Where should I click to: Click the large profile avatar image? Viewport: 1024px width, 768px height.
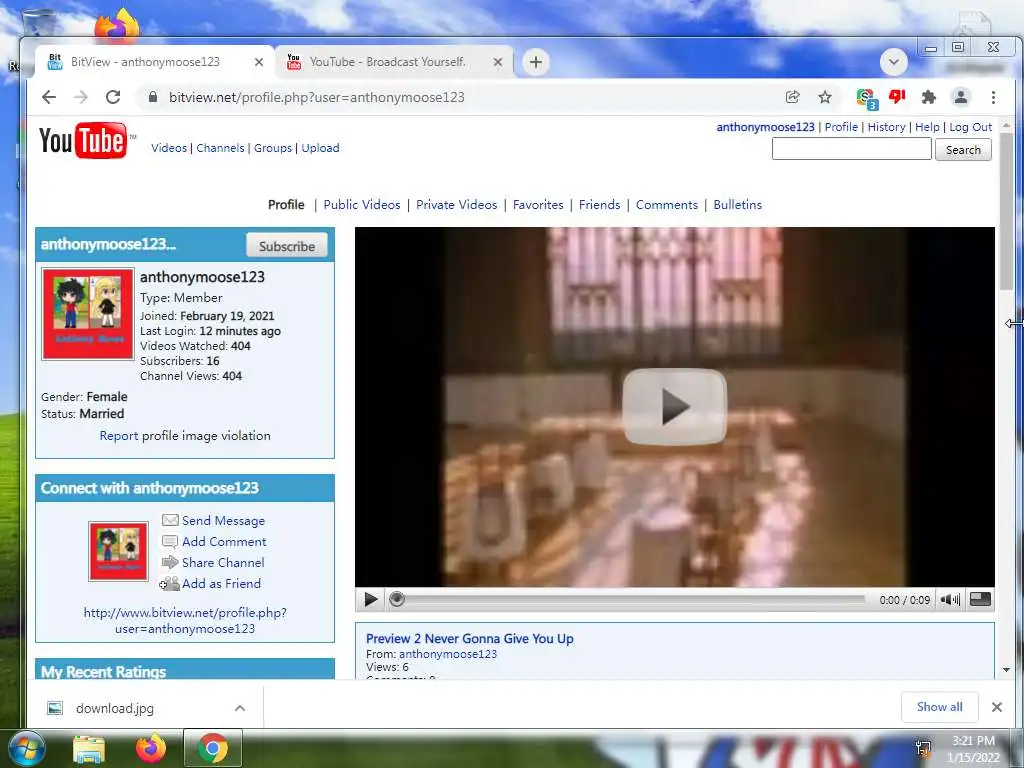[x=88, y=313]
